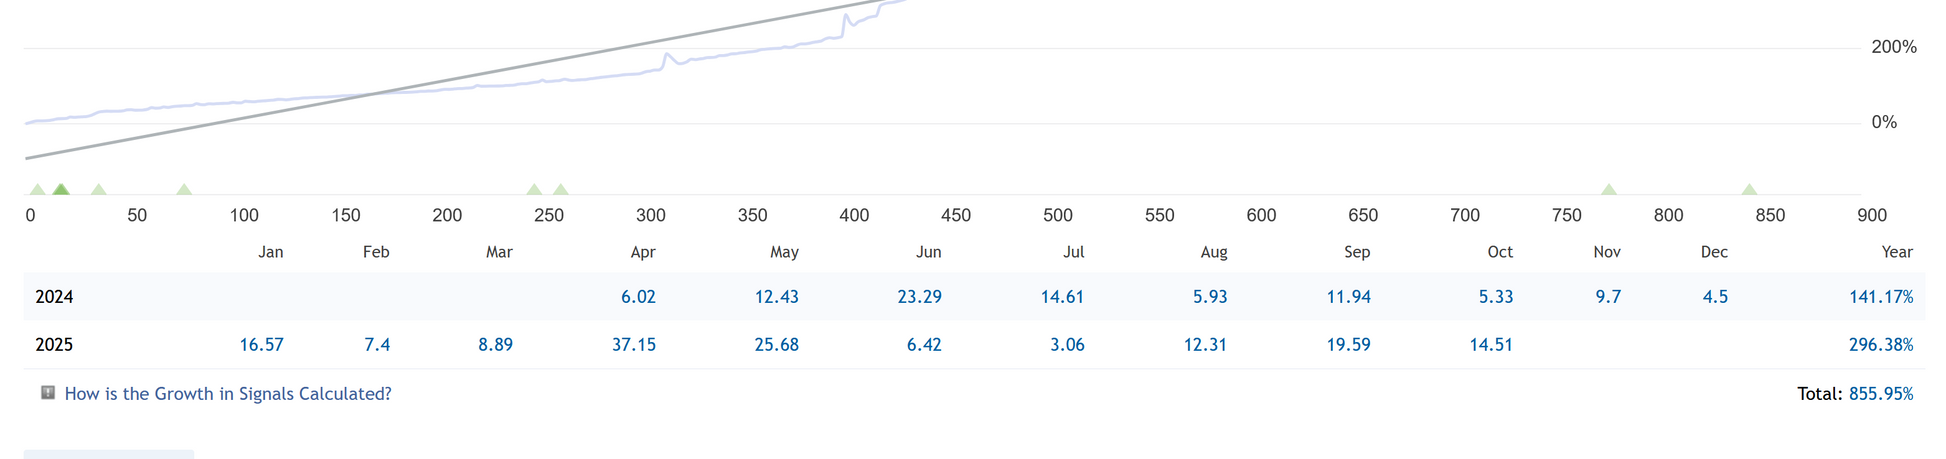This screenshot has height=459, width=1946.
Task: Click the overall Total value 855.95%
Action: pyautogui.click(x=1880, y=394)
